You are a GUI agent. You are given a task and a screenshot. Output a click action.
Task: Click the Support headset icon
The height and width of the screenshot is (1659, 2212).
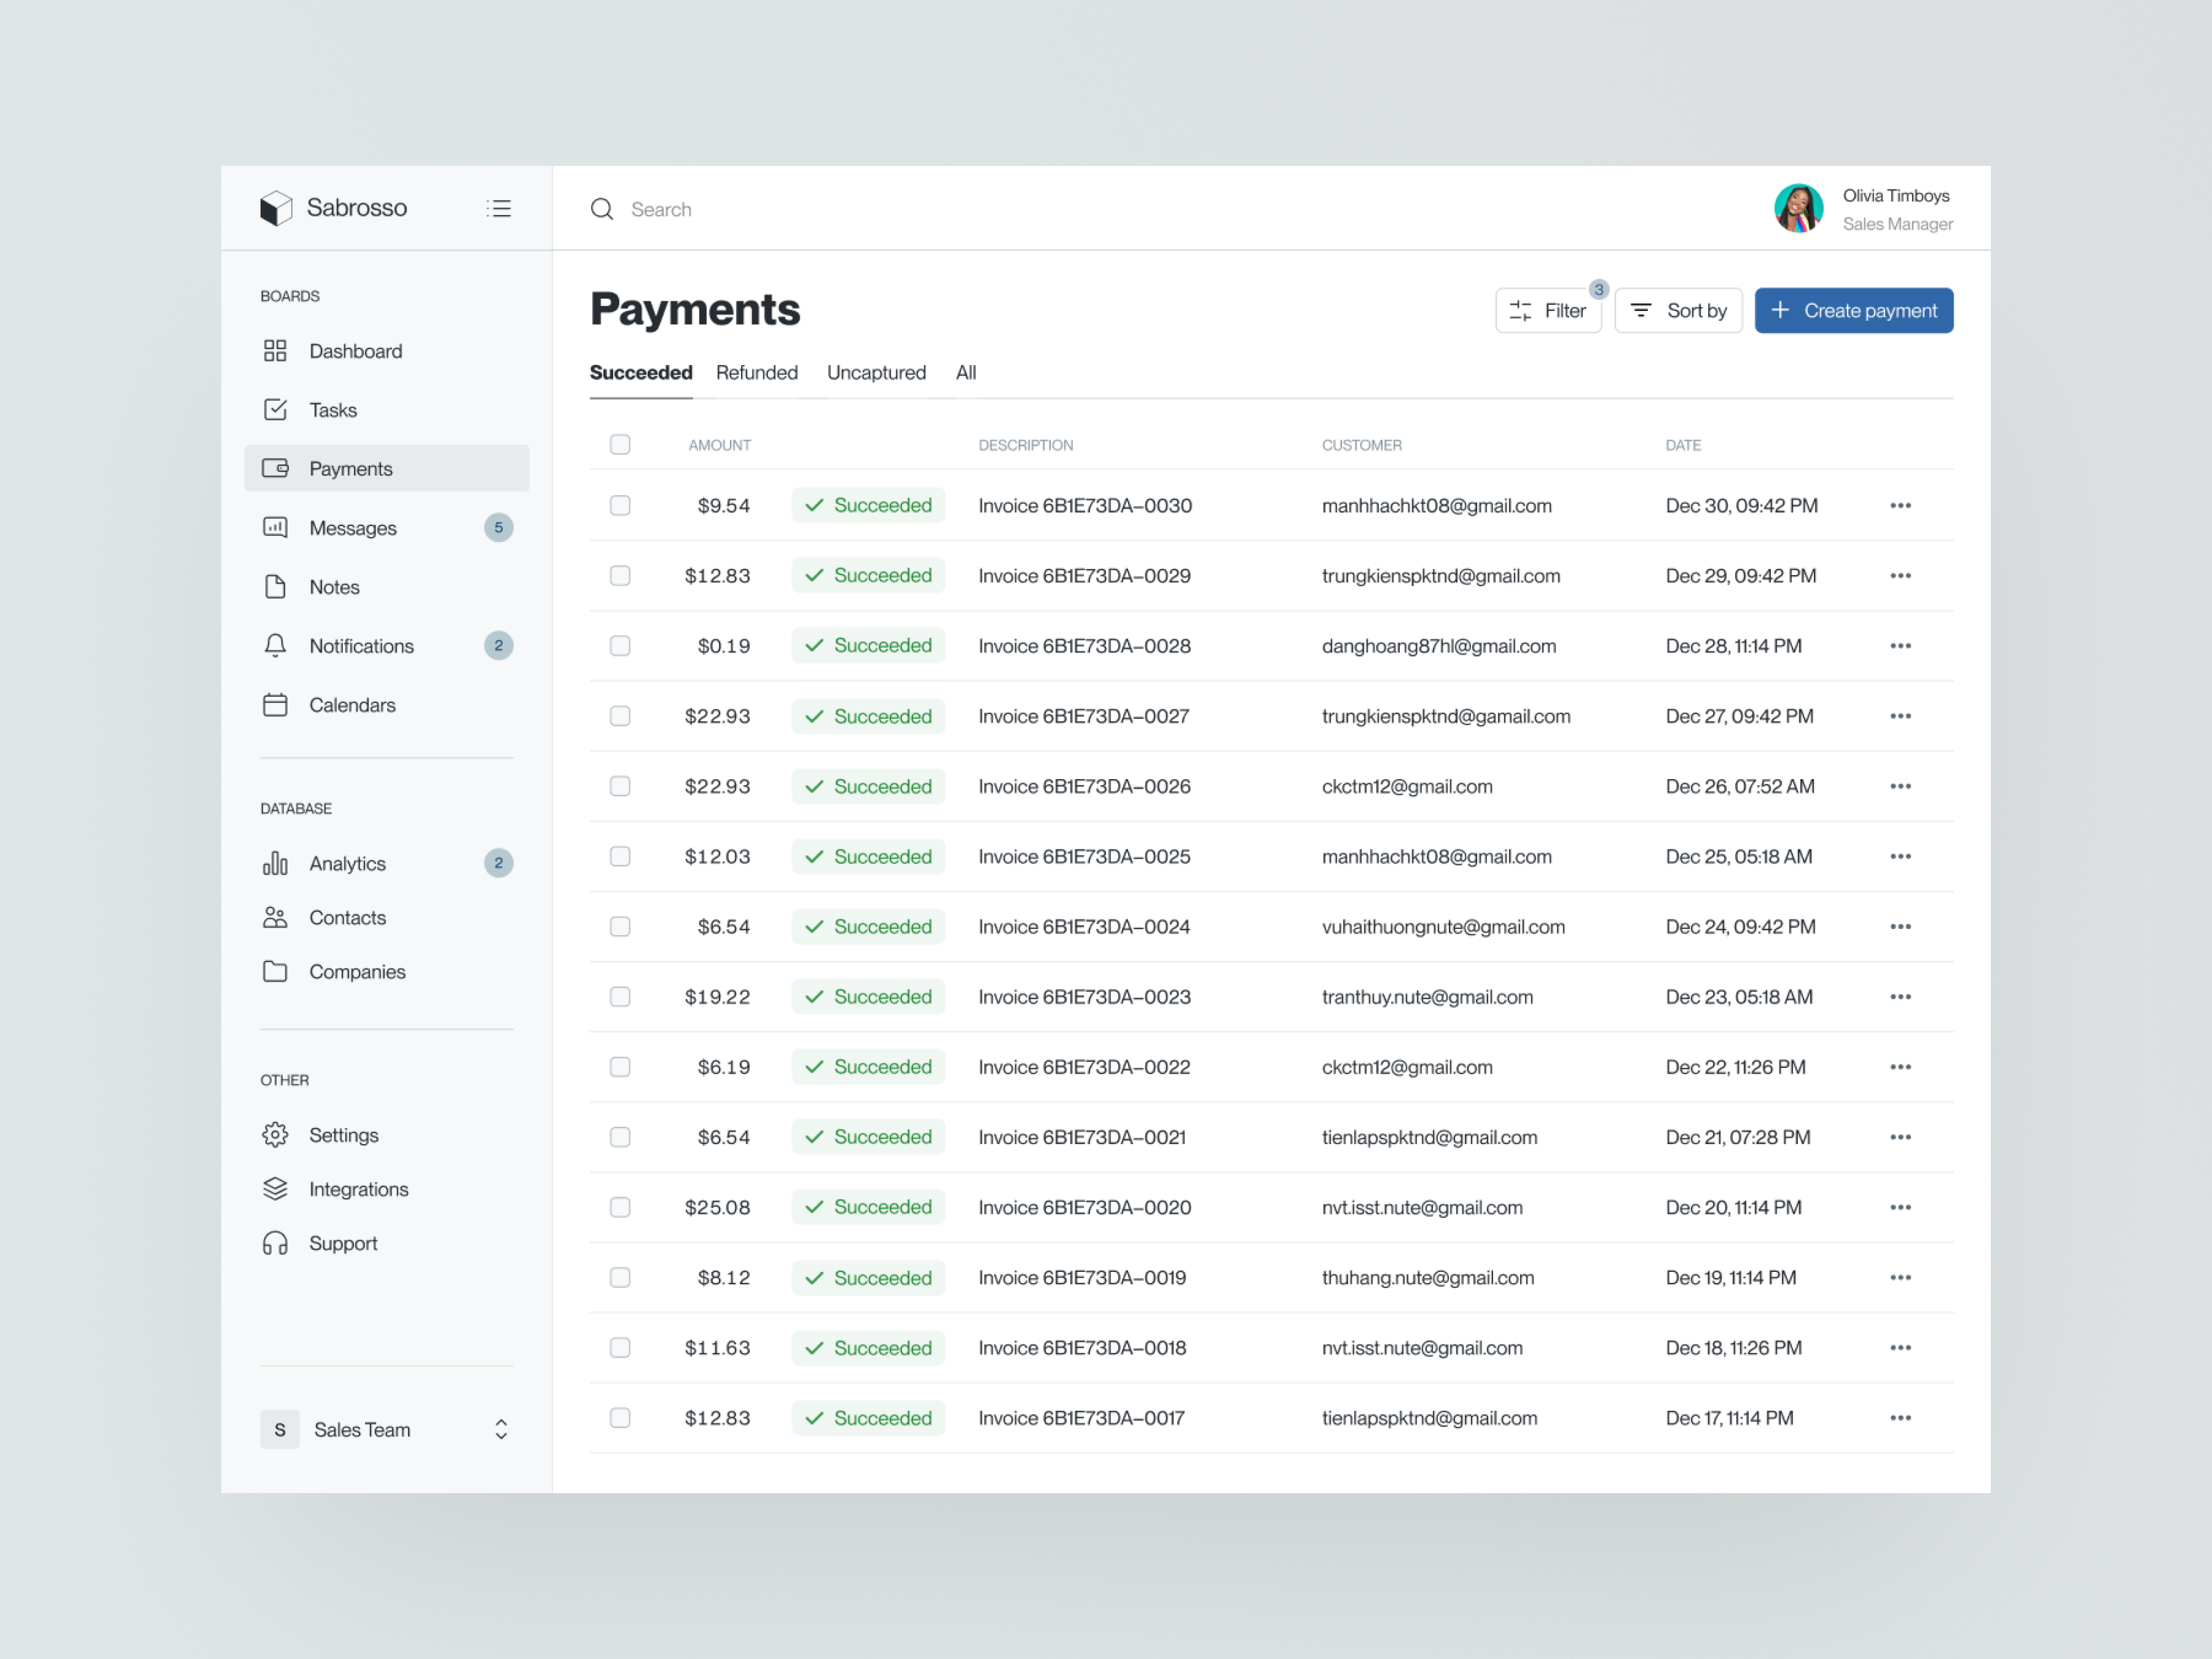[276, 1243]
